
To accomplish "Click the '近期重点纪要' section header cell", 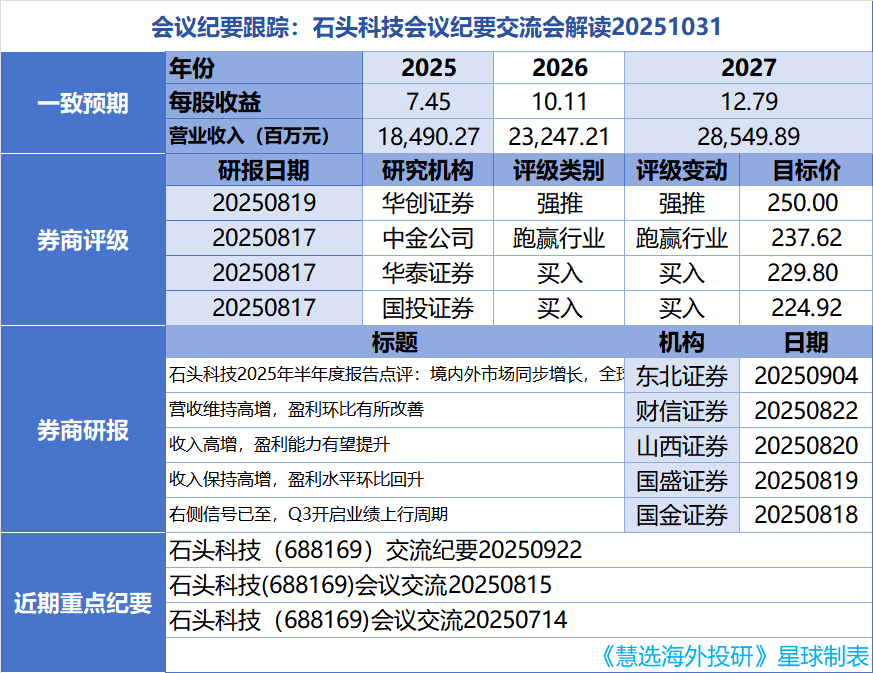I will click(83, 602).
